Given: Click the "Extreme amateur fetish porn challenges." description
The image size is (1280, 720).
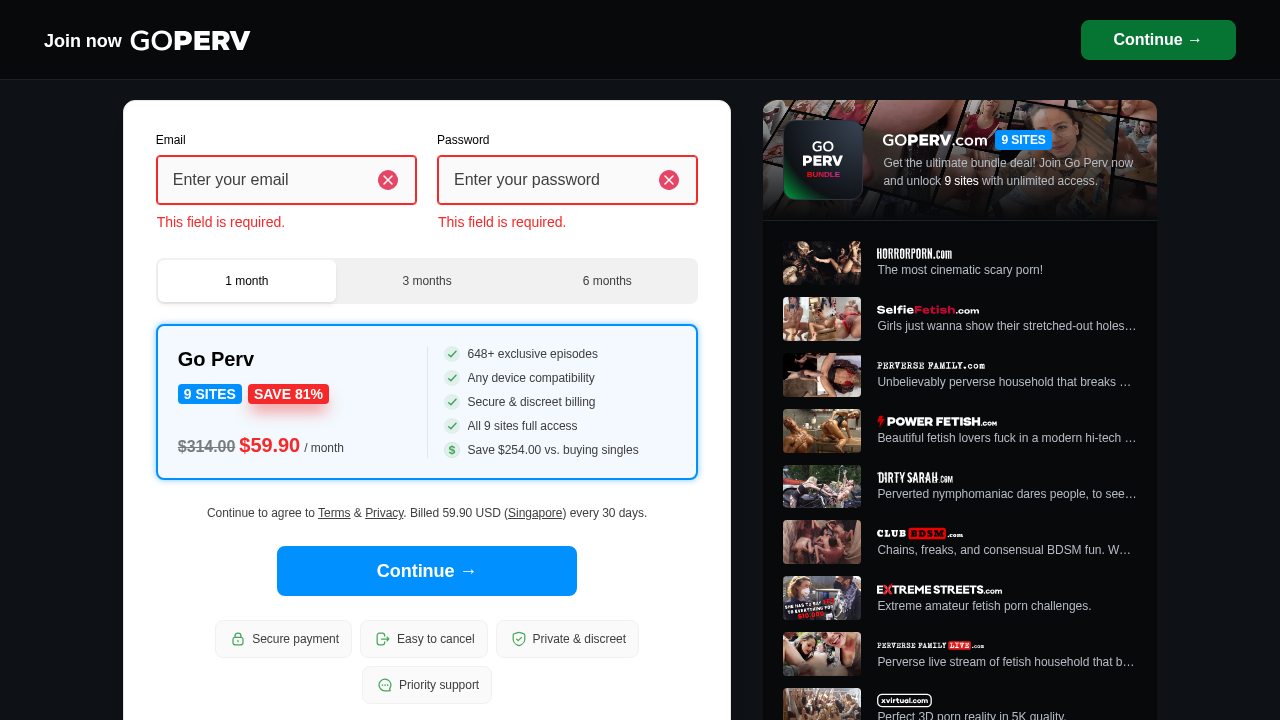Looking at the screenshot, I should pyautogui.click(x=985, y=606).
